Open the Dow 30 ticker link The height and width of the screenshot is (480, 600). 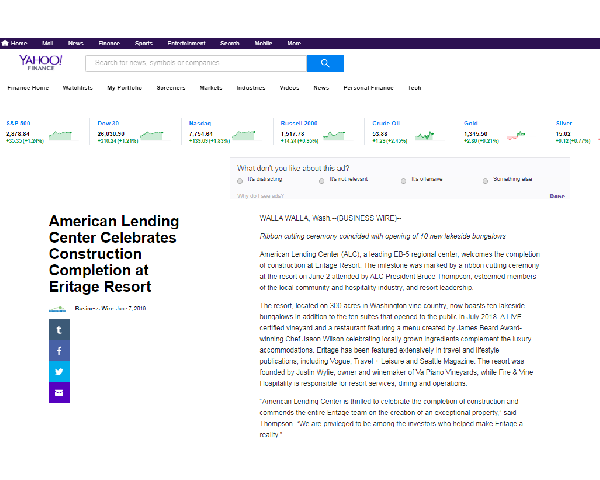coord(108,123)
